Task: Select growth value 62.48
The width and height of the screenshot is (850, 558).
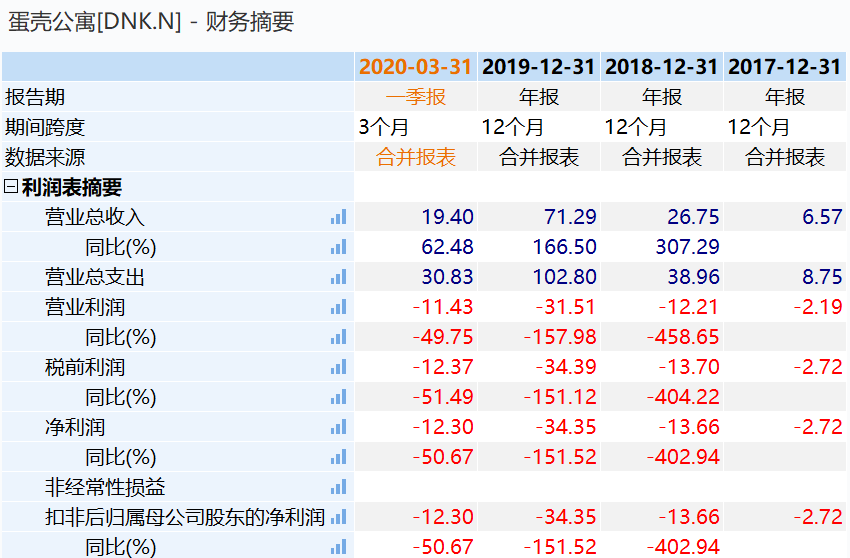Action: 447,247
